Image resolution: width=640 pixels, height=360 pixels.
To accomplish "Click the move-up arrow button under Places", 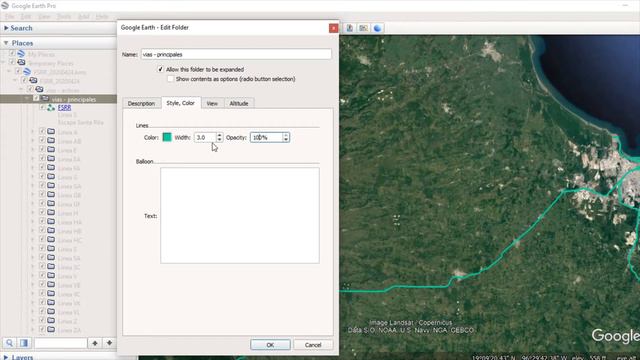I will click(95, 343).
